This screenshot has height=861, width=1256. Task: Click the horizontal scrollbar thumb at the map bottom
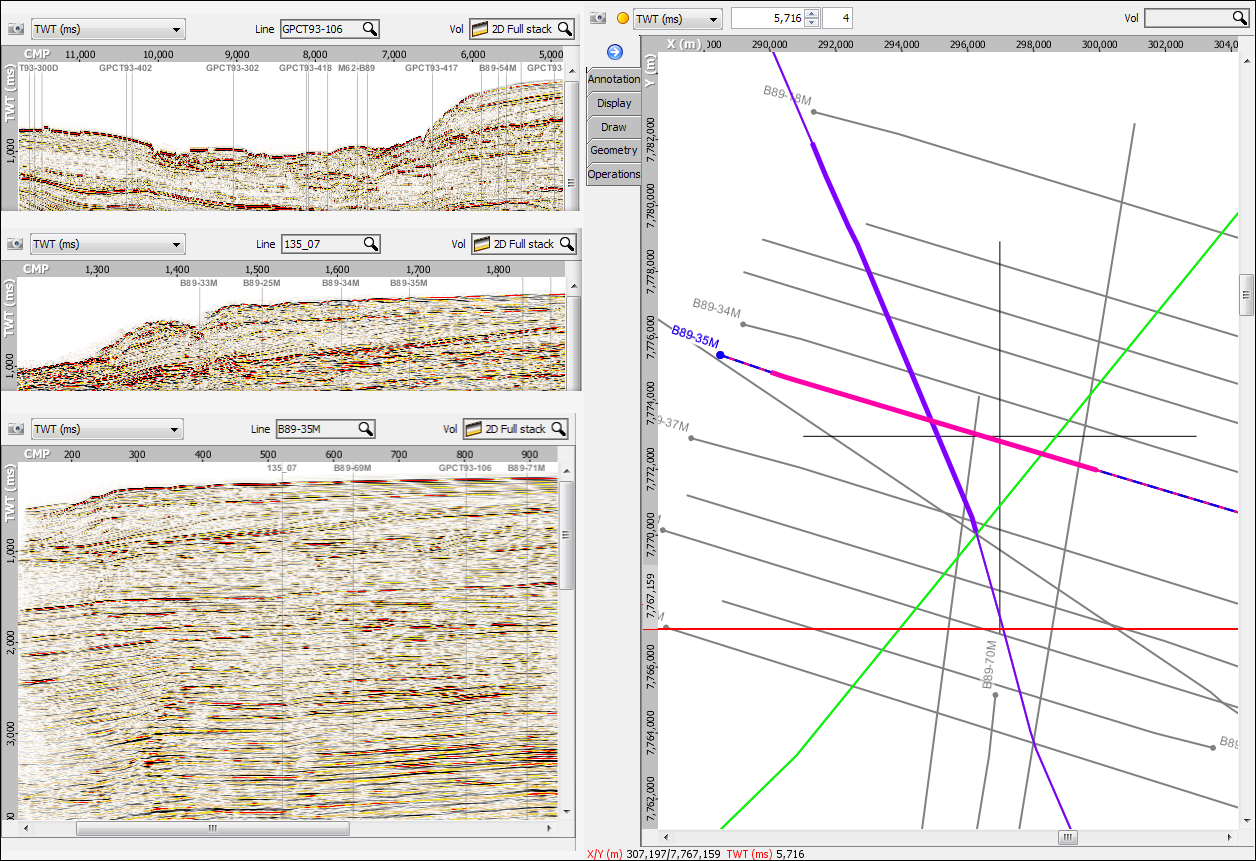pyautogui.click(x=1067, y=837)
